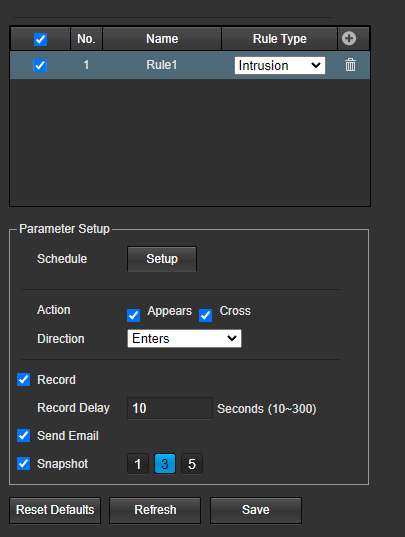Click the Reset Defaults button
Image resolution: width=405 pixels, height=537 pixels.
pyautogui.click(x=55, y=510)
